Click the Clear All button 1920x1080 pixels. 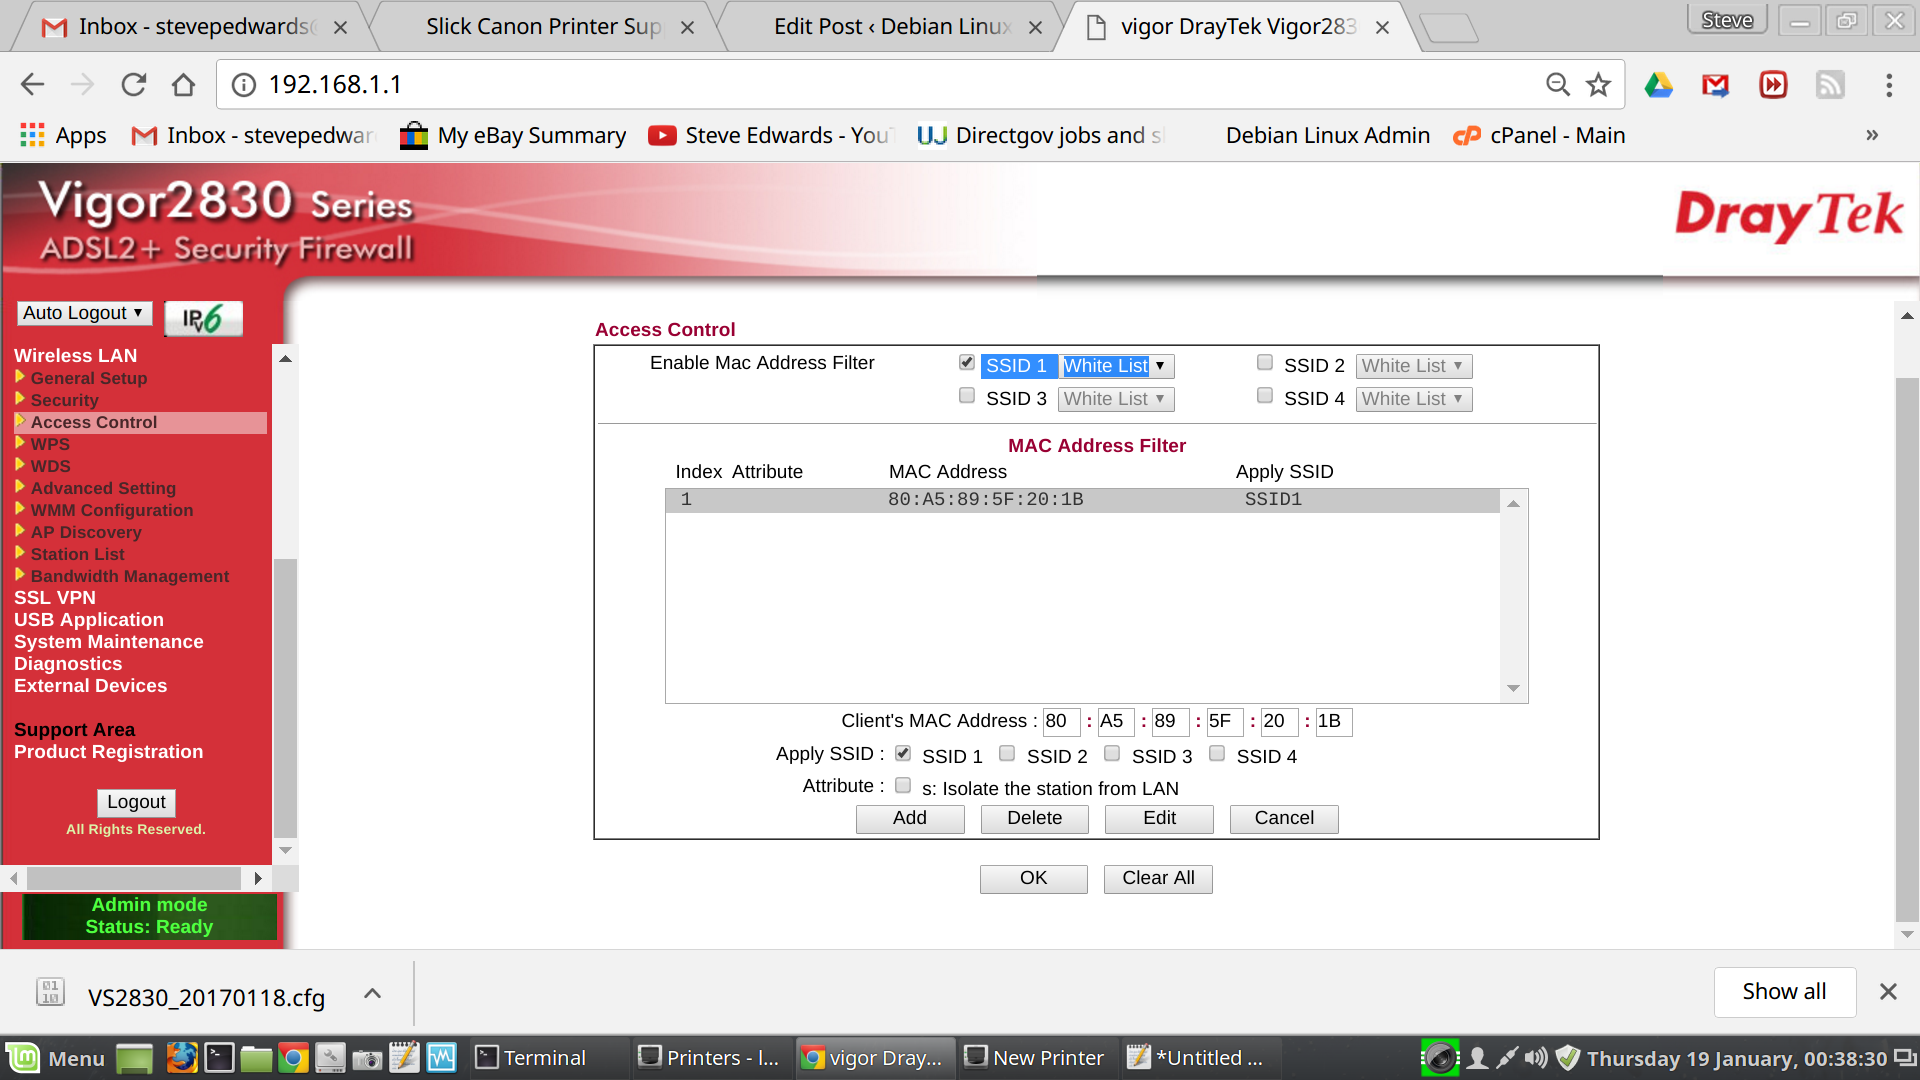[x=1157, y=878]
